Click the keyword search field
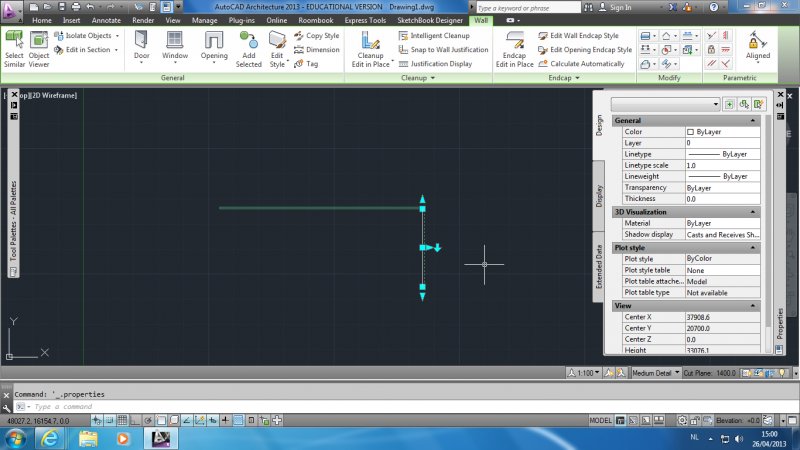This screenshot has height=450, width=800. 529,8
